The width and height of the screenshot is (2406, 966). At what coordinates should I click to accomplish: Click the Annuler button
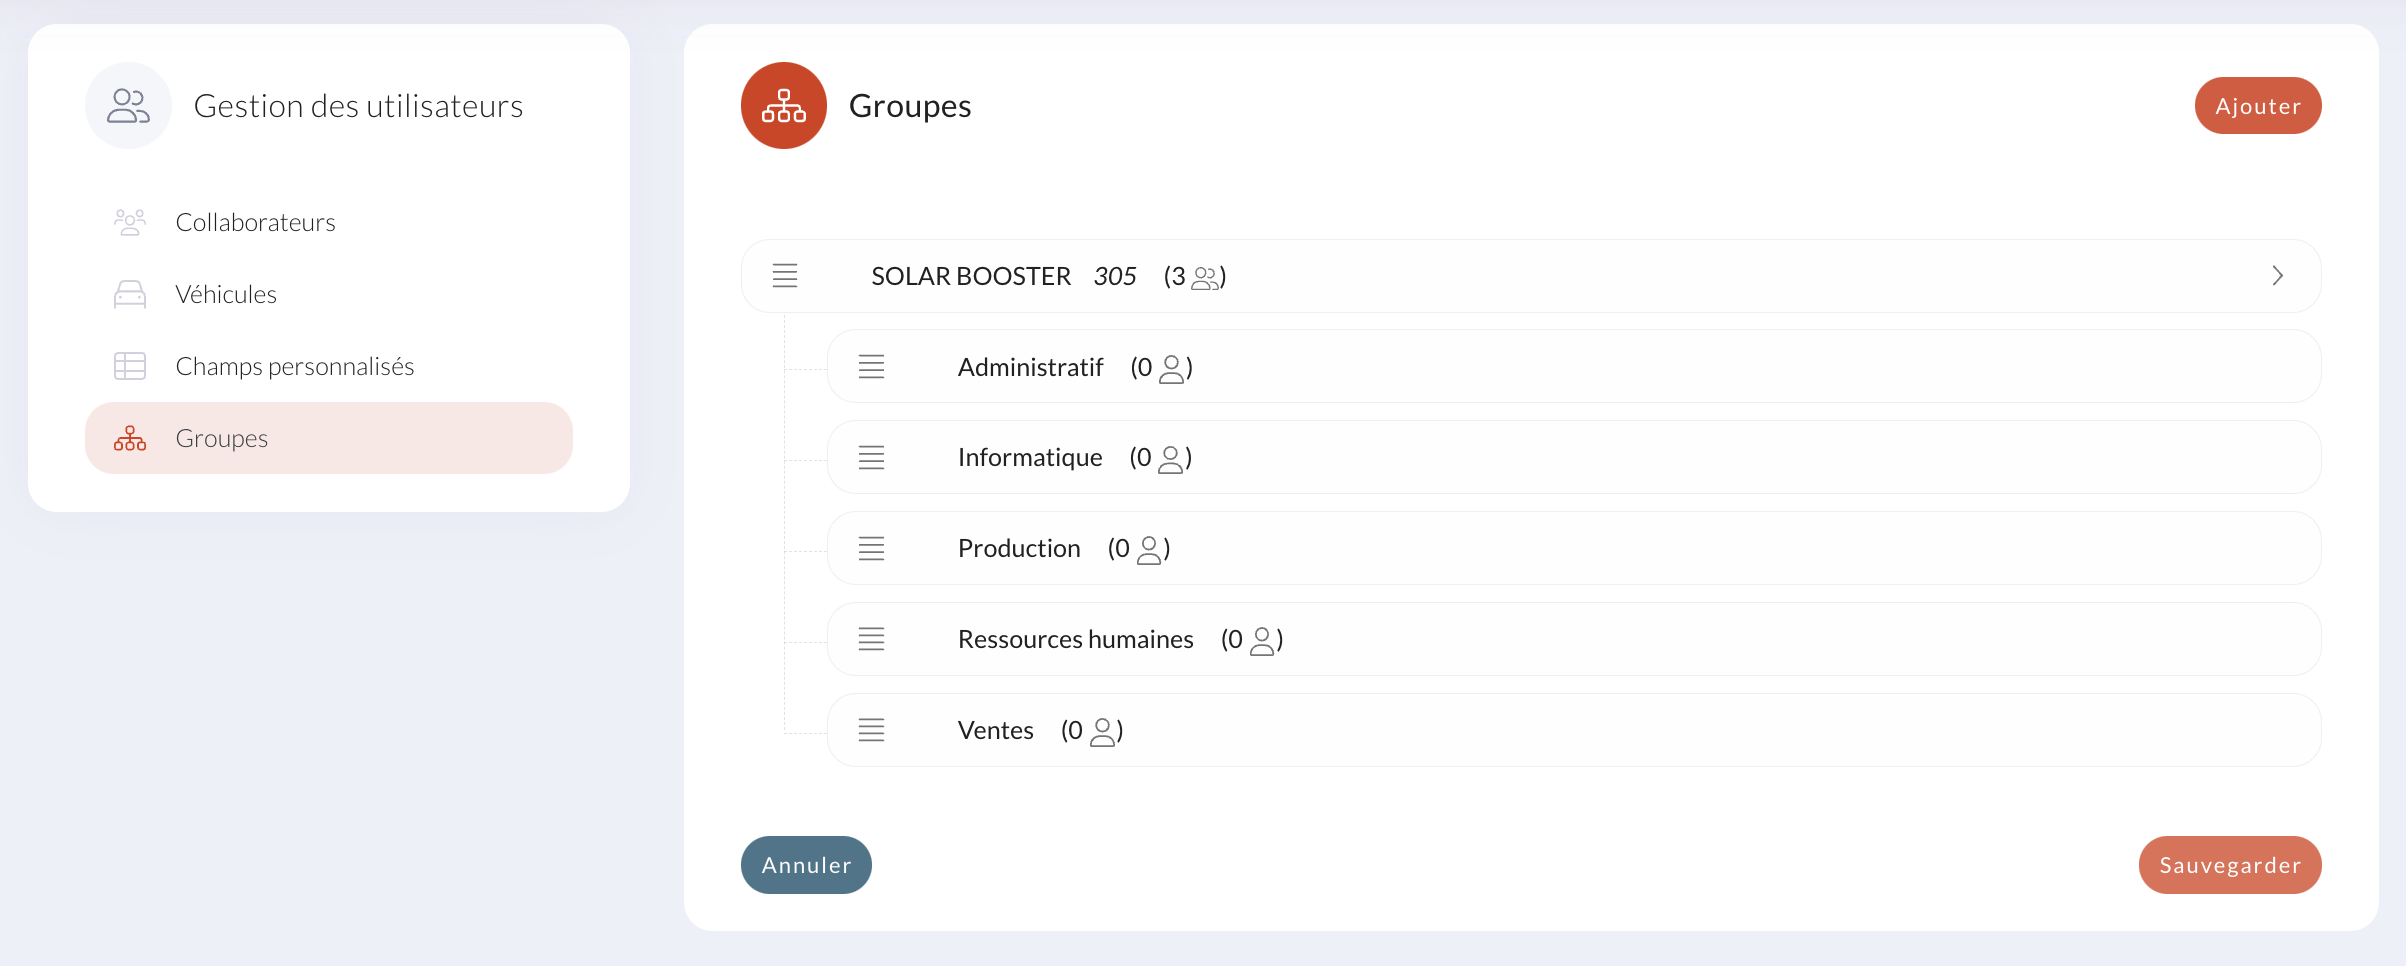click(806, 865)
